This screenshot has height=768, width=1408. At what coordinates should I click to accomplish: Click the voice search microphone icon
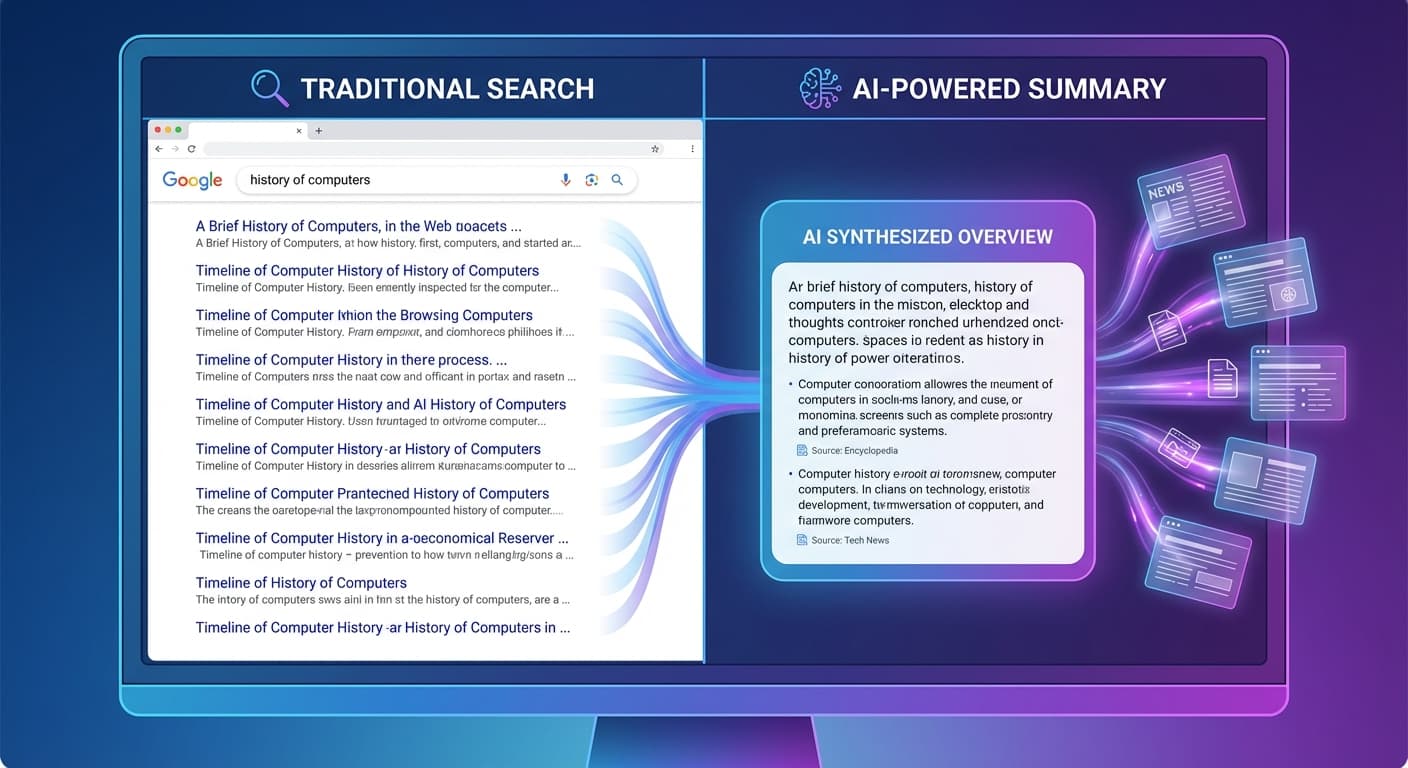click(x=565, y=179)
